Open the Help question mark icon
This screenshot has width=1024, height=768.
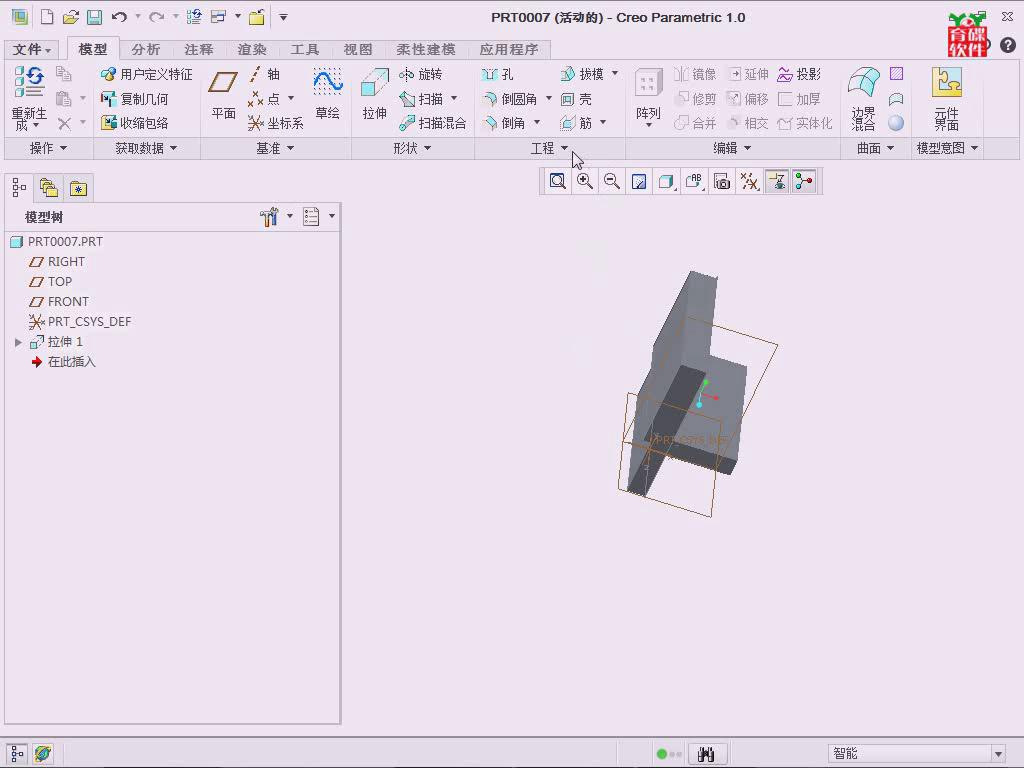pos(1008,44)
